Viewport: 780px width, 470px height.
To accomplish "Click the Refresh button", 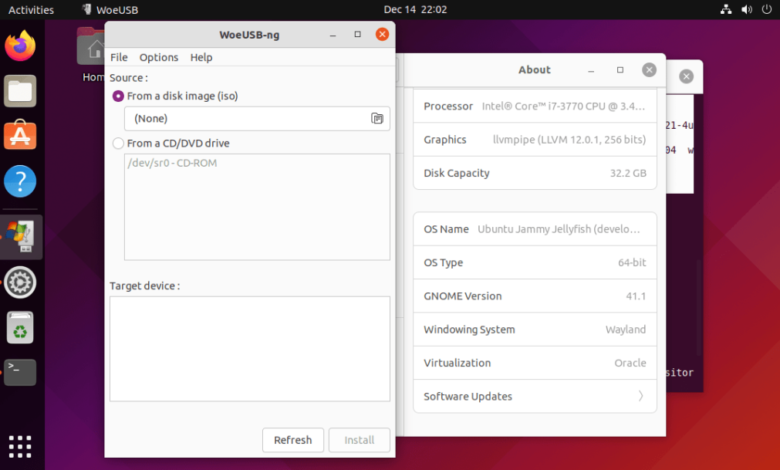I will coord(293,440).
